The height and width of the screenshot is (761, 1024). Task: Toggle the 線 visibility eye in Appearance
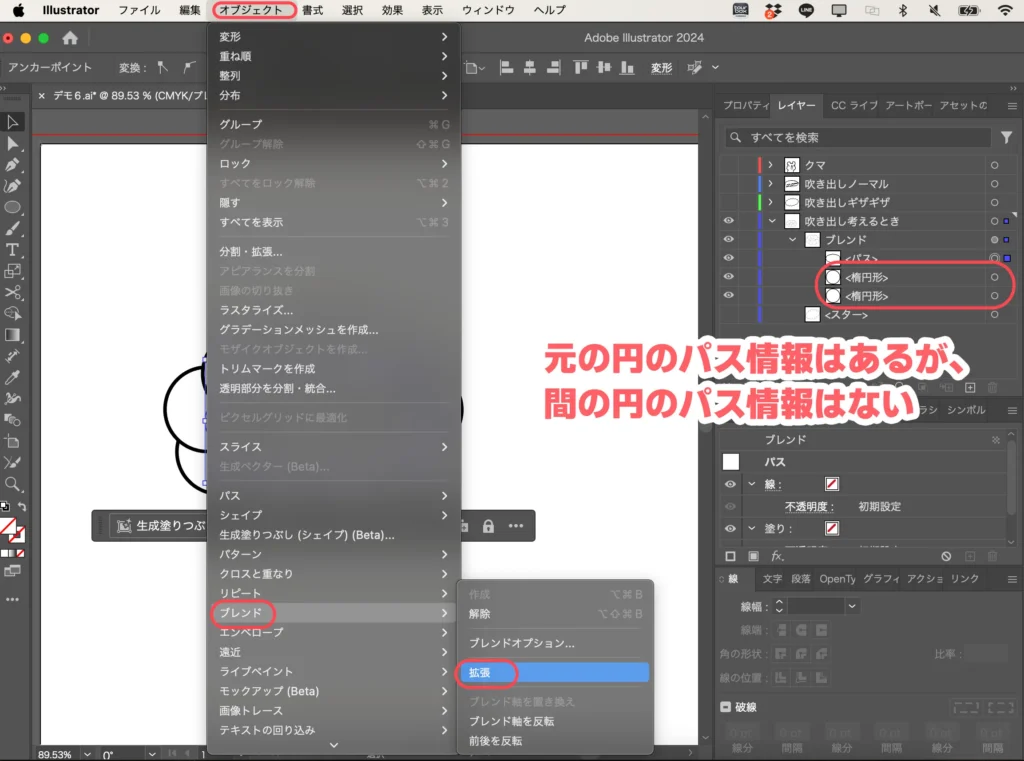(x=731, y=484)
